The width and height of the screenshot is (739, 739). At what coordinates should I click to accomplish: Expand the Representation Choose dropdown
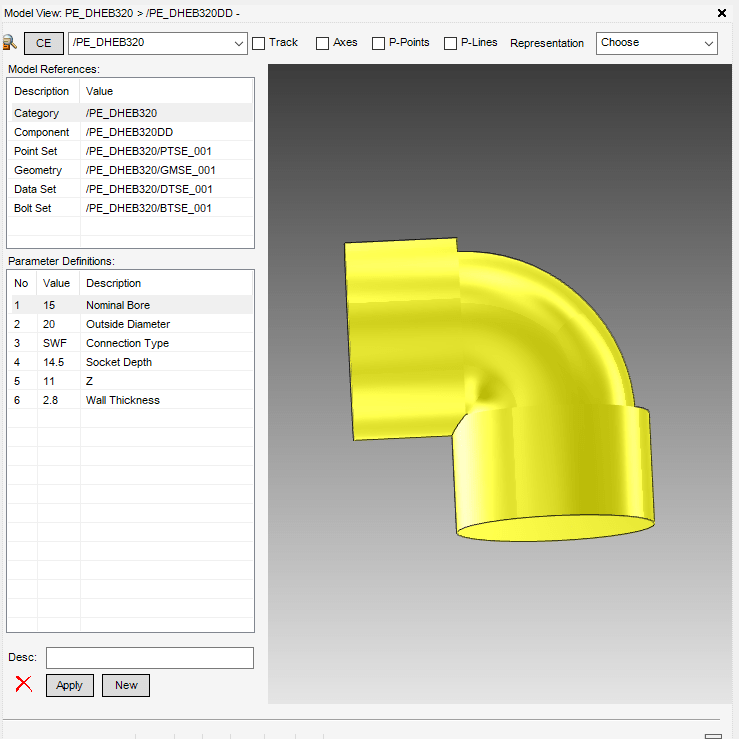click(x=708, y=43)
